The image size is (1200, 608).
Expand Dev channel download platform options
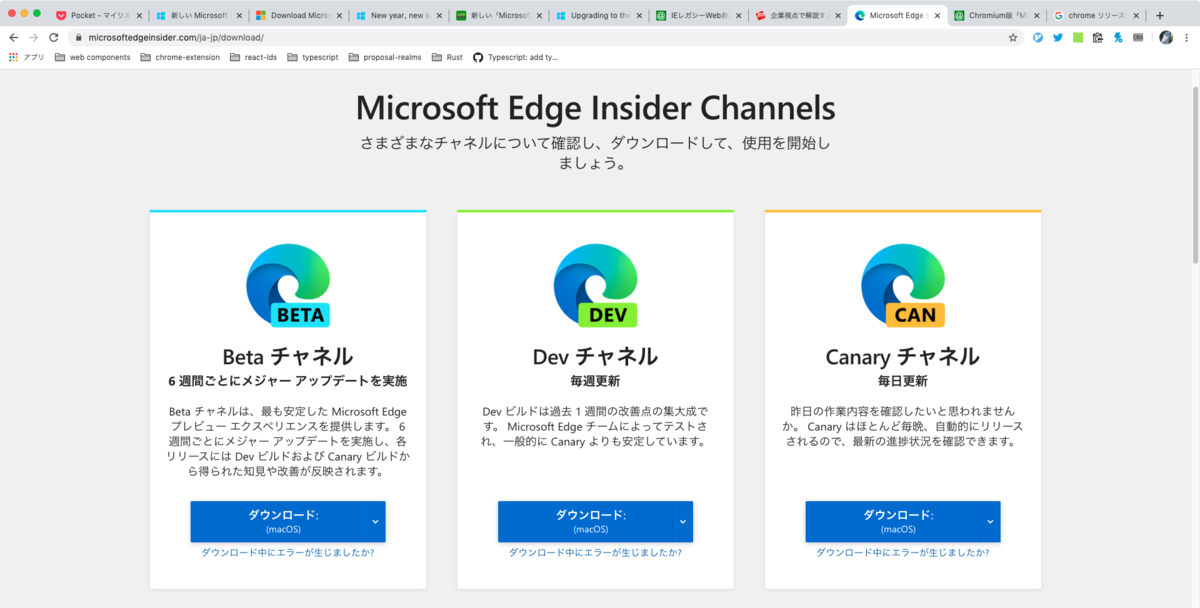tap(683, 521)
